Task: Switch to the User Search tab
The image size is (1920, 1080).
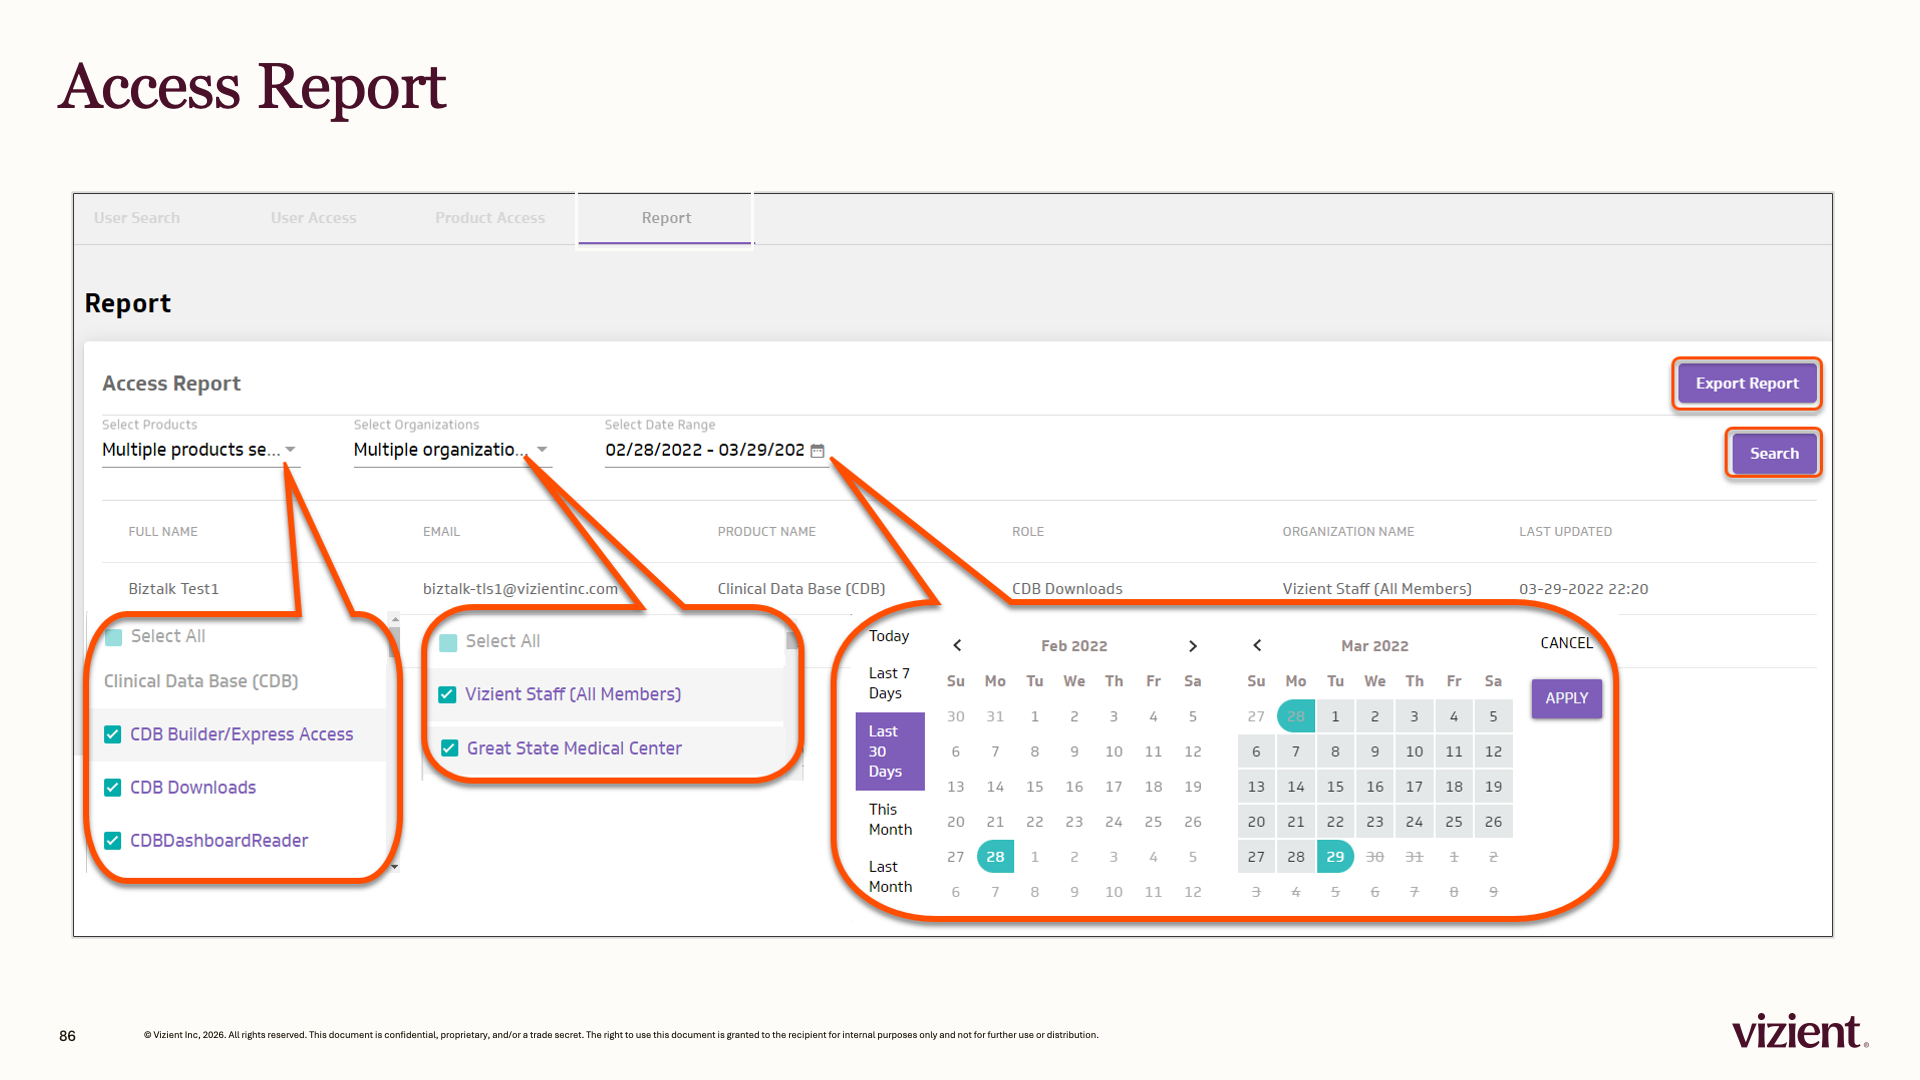Action: tap(137, 218)
